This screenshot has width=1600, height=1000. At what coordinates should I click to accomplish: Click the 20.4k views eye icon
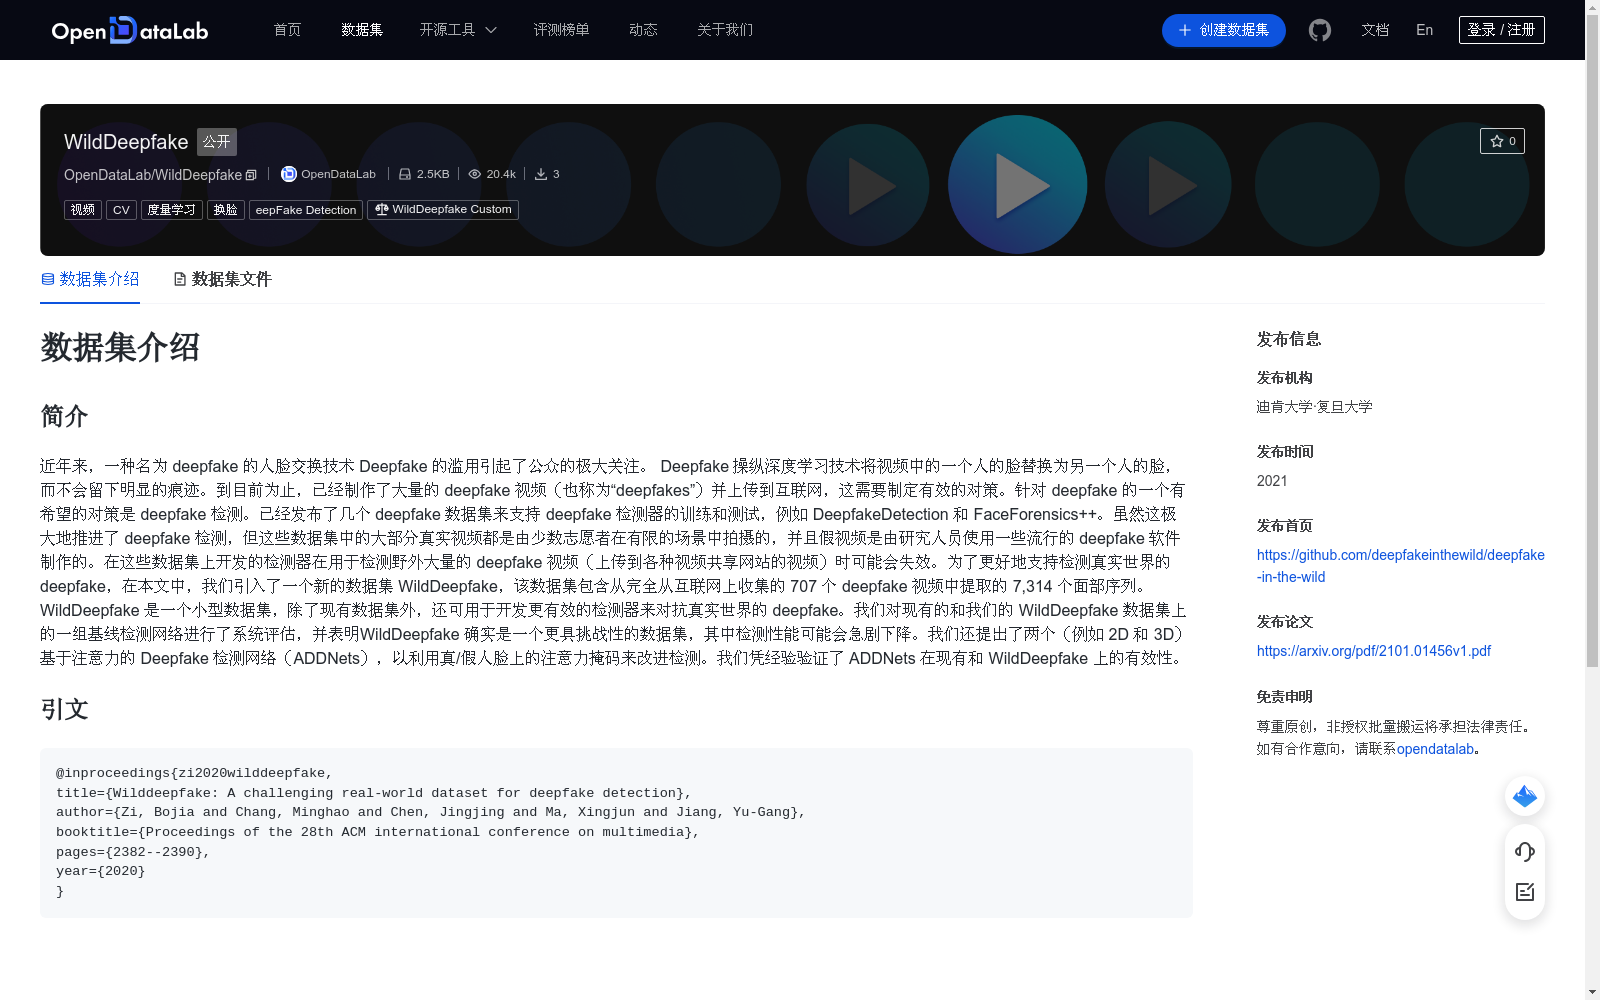pos(475,174)
